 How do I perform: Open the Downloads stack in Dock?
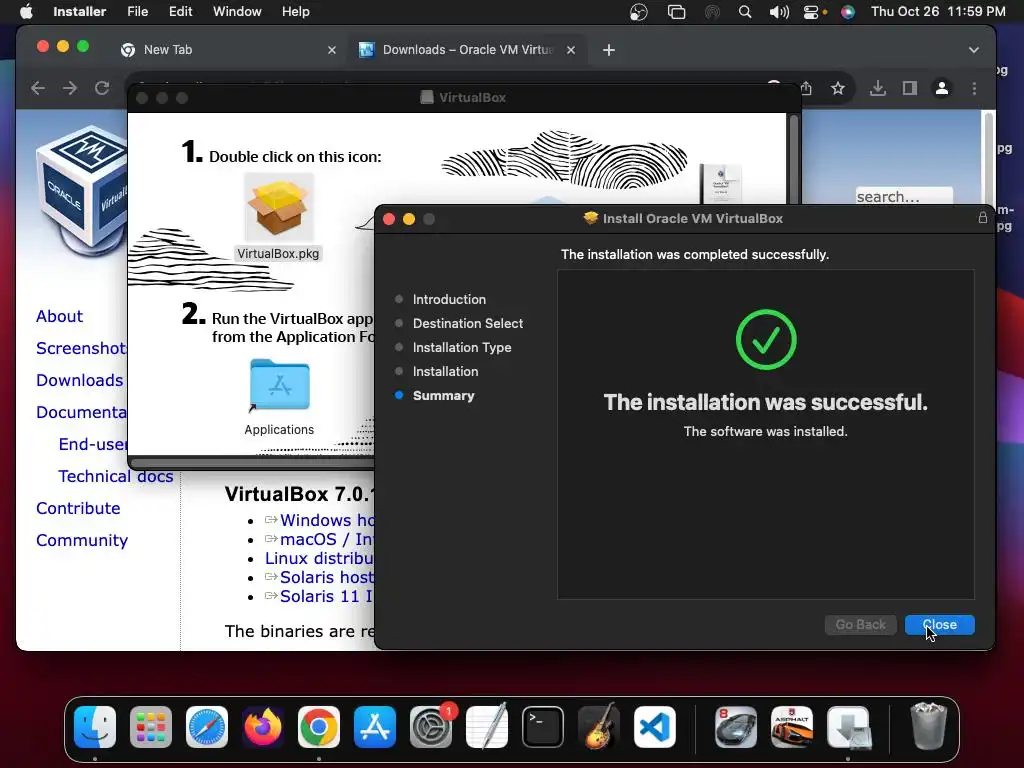click(x=848, y=727)
